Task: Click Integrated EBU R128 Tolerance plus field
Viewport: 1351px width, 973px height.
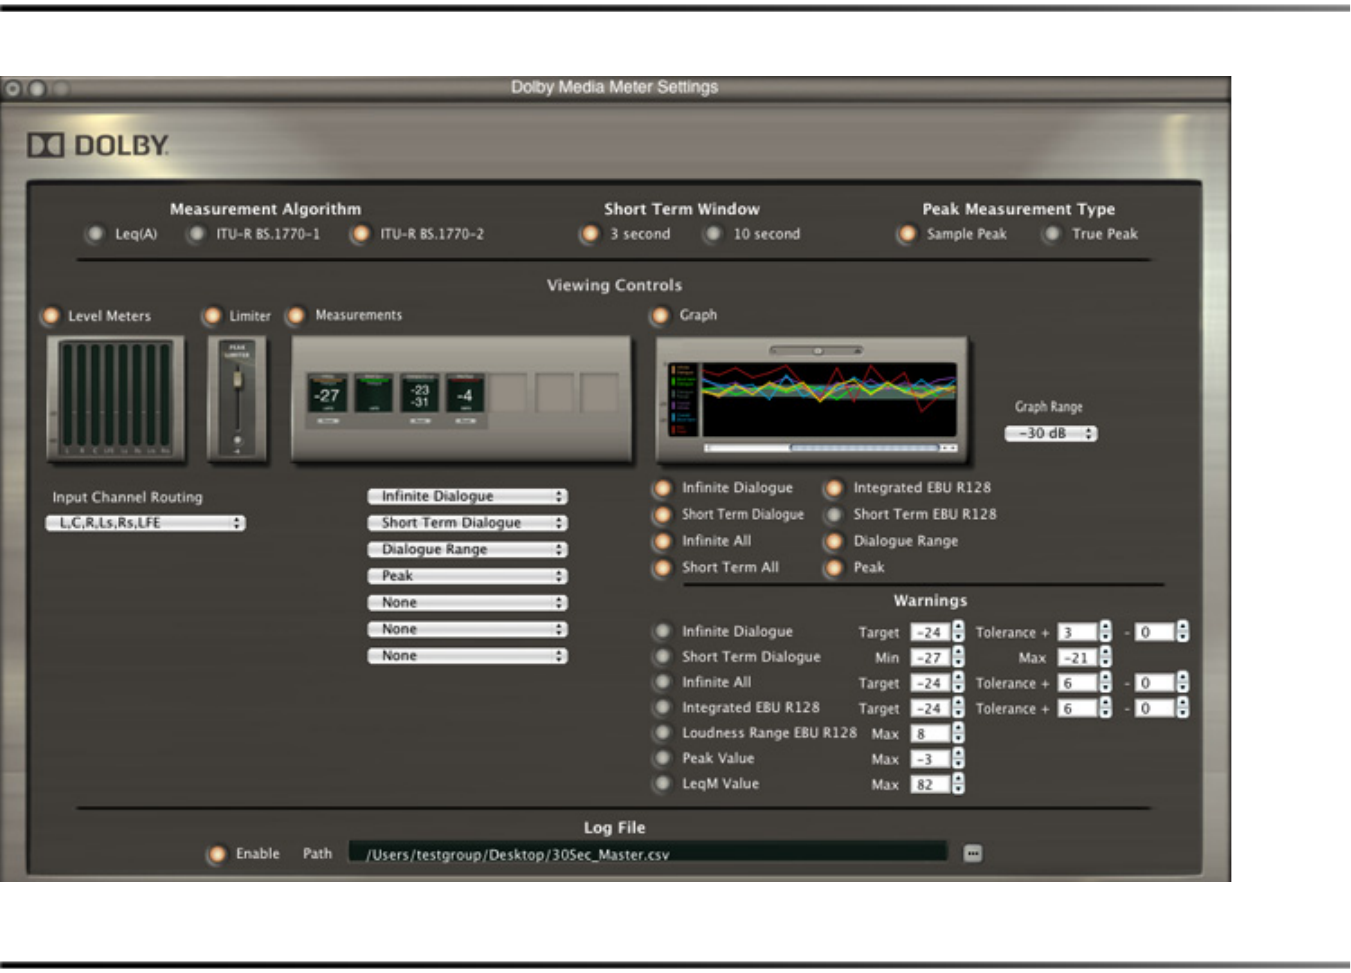Action: coord(1077,709)
